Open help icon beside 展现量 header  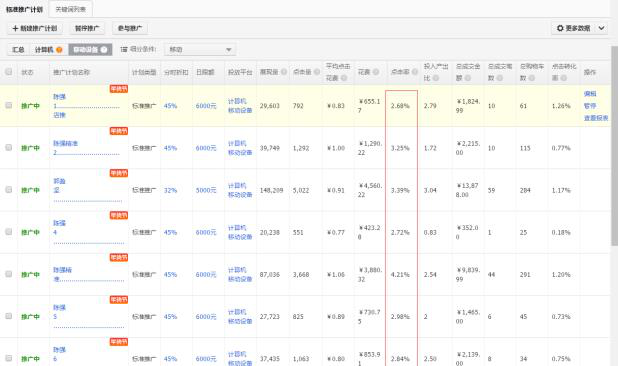284,72
